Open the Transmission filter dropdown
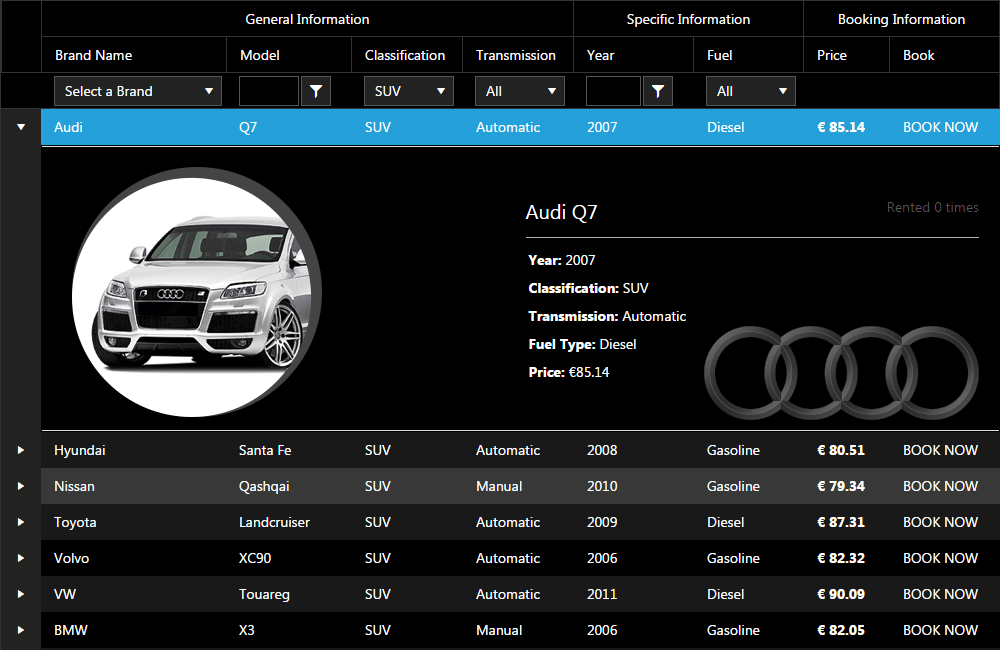This screenshot has height=650, width=1000. click(519, 91)
